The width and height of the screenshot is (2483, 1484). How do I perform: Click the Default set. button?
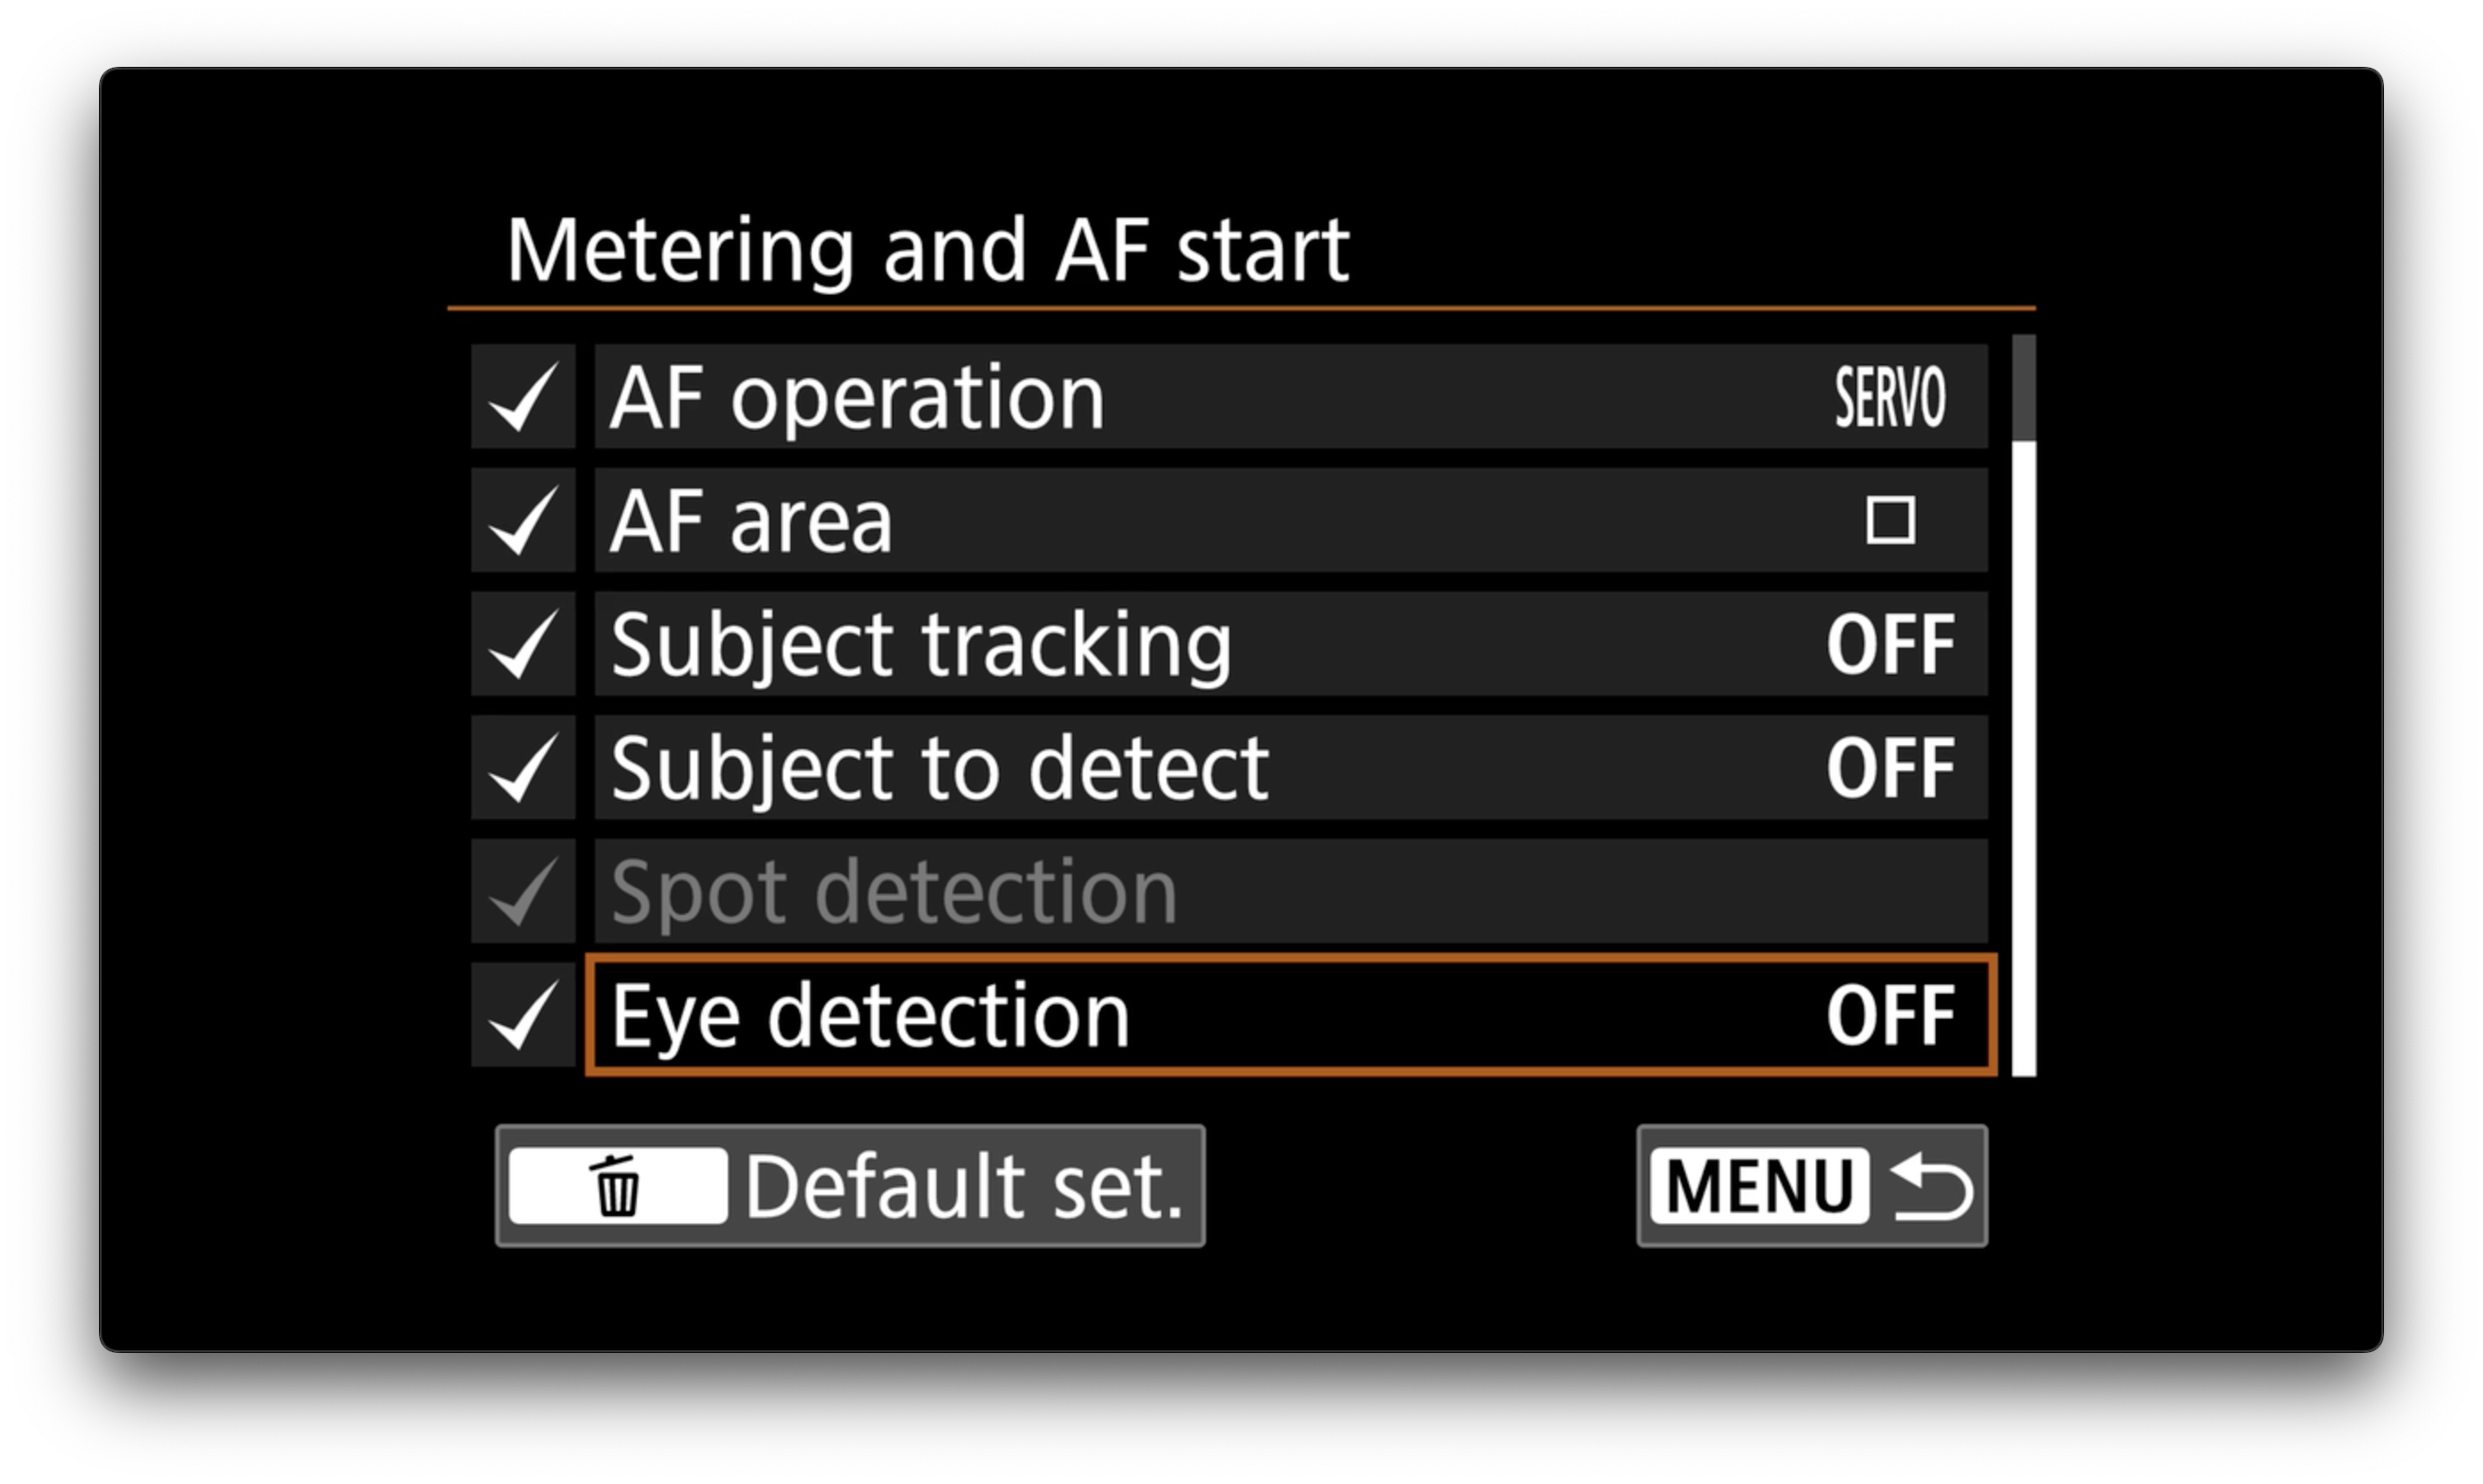click(850, 1186)
